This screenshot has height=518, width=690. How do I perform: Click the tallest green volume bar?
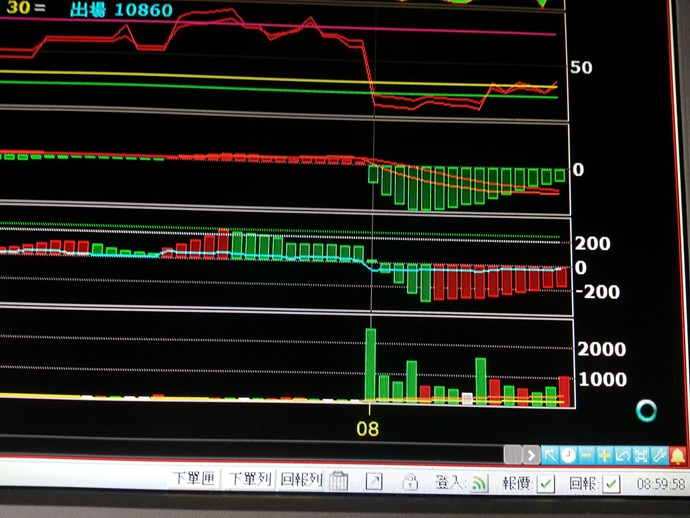click(x=371, y=365)
